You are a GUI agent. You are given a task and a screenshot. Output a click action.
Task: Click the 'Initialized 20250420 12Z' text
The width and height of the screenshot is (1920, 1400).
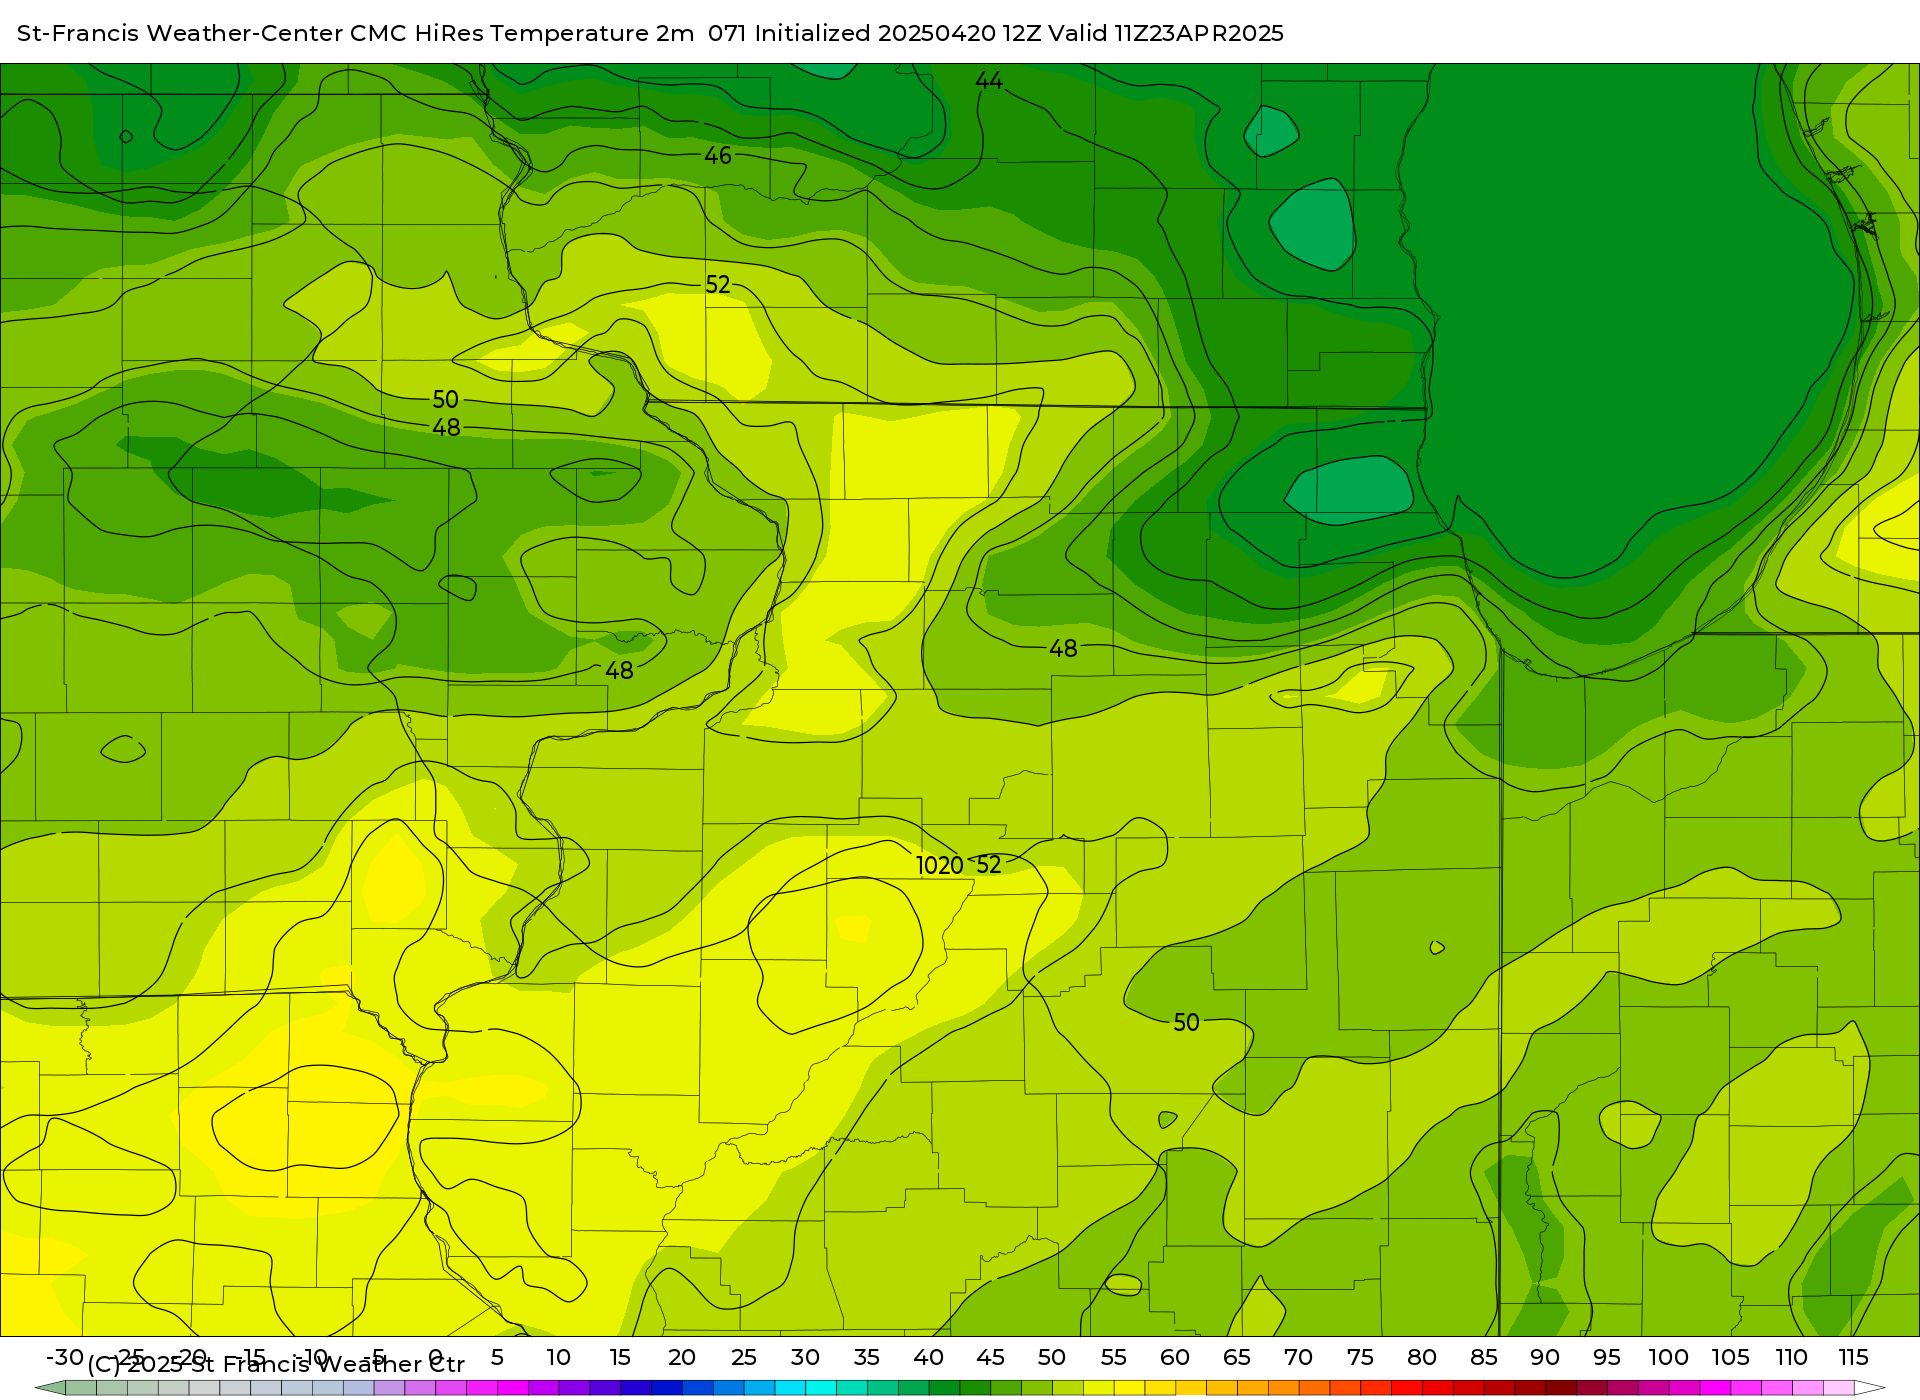coord(898,33)
